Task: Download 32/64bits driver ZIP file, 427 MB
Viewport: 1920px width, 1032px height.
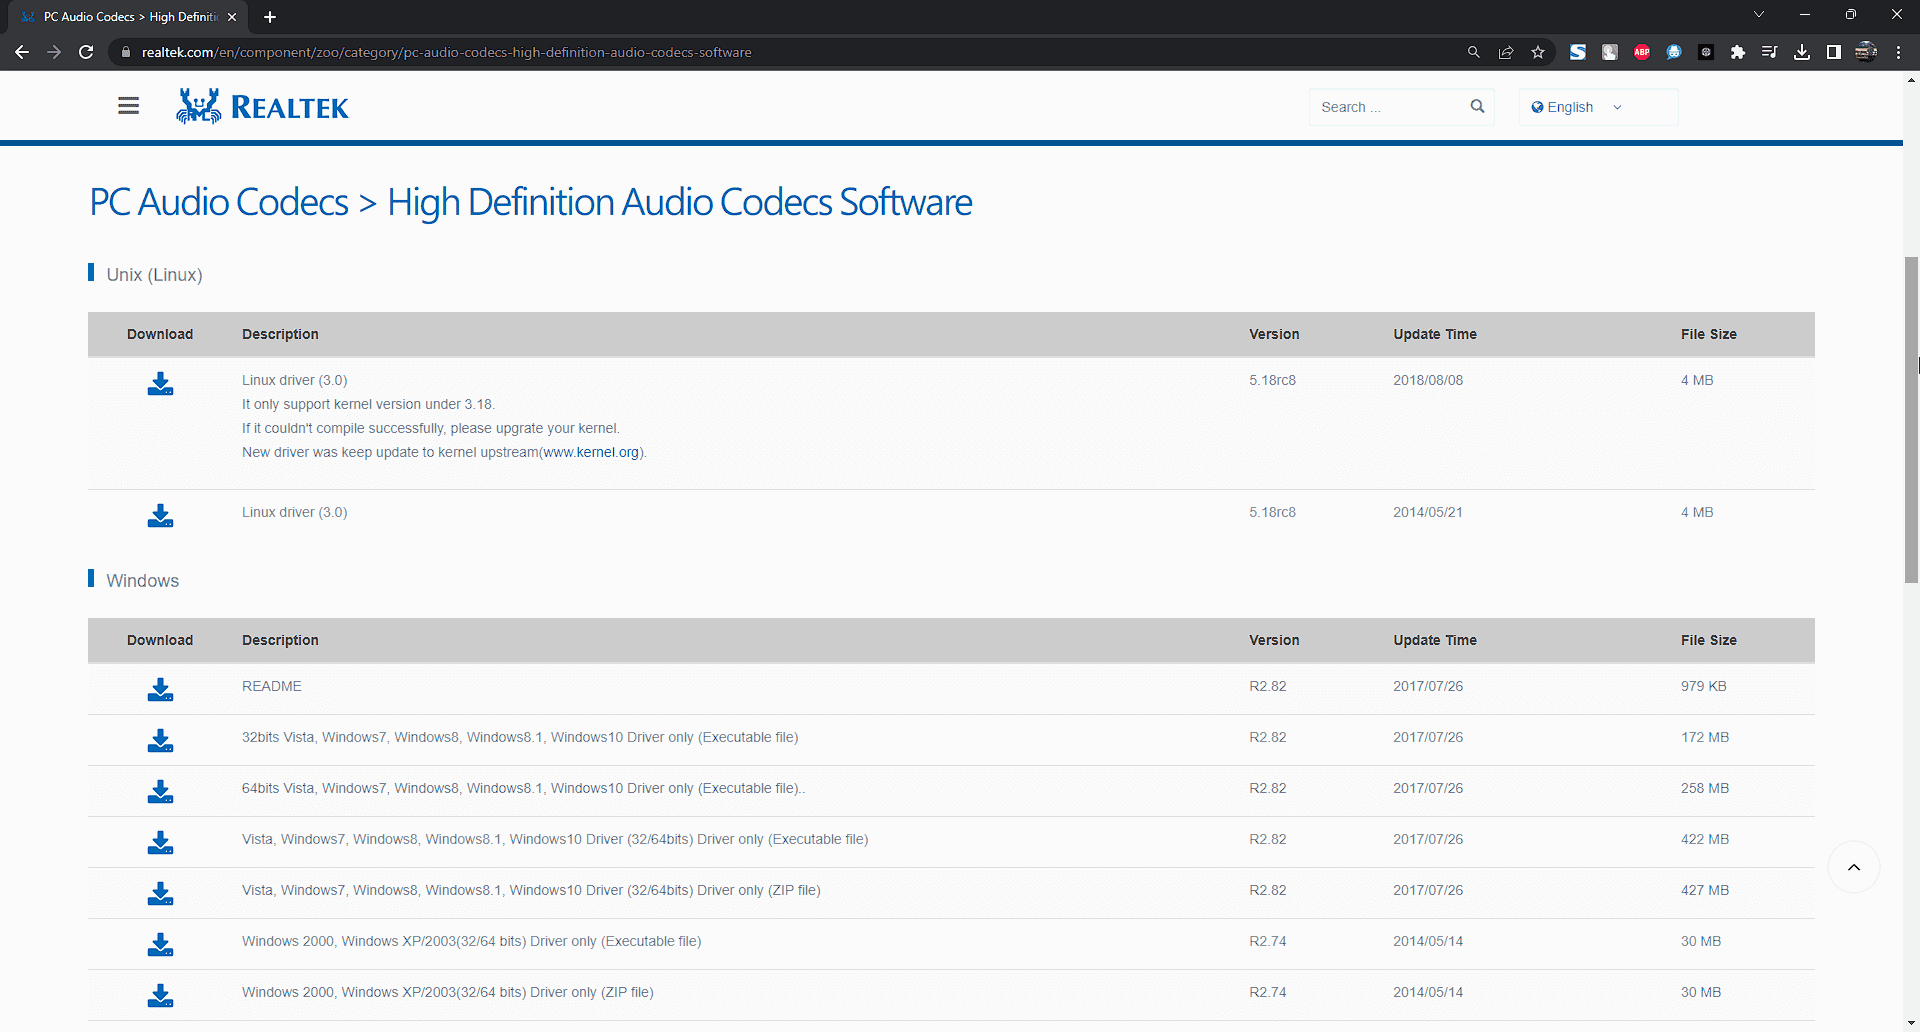Action: pyautogui.click(x=160, y=894)
